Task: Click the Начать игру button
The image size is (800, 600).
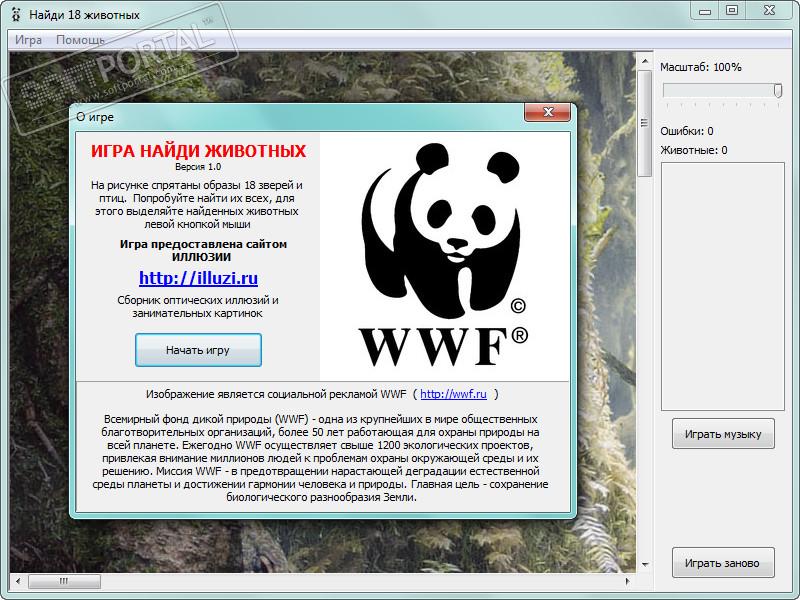Action: tap(198, 350)
